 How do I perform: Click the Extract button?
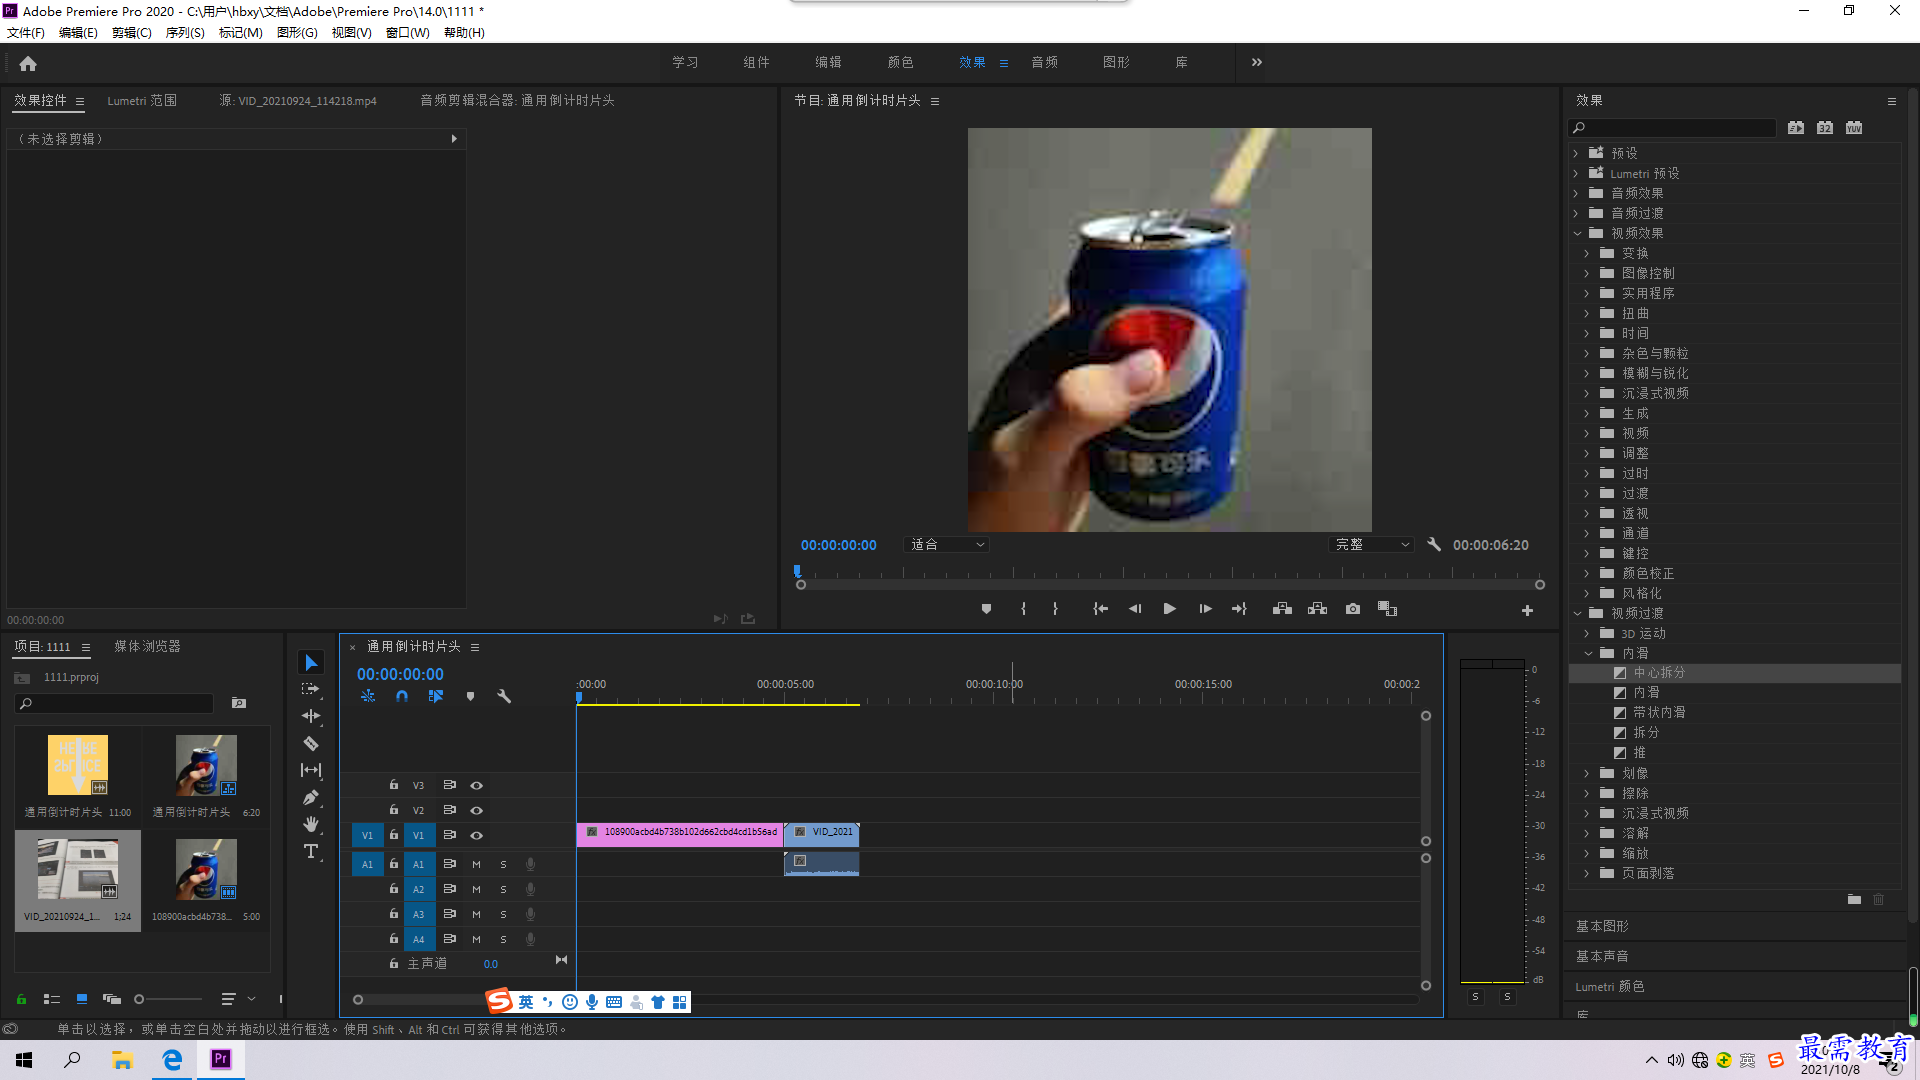coord(1317,609)
